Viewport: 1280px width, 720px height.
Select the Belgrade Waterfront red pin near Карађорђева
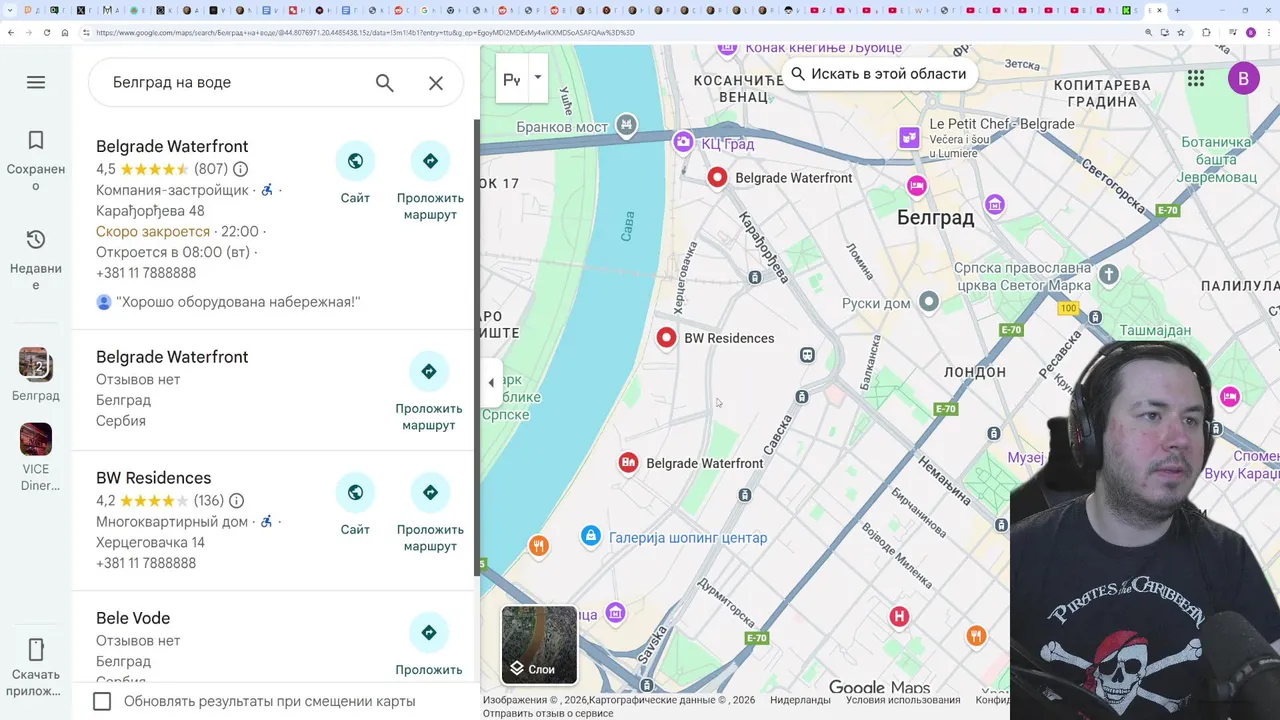(717, 178)
